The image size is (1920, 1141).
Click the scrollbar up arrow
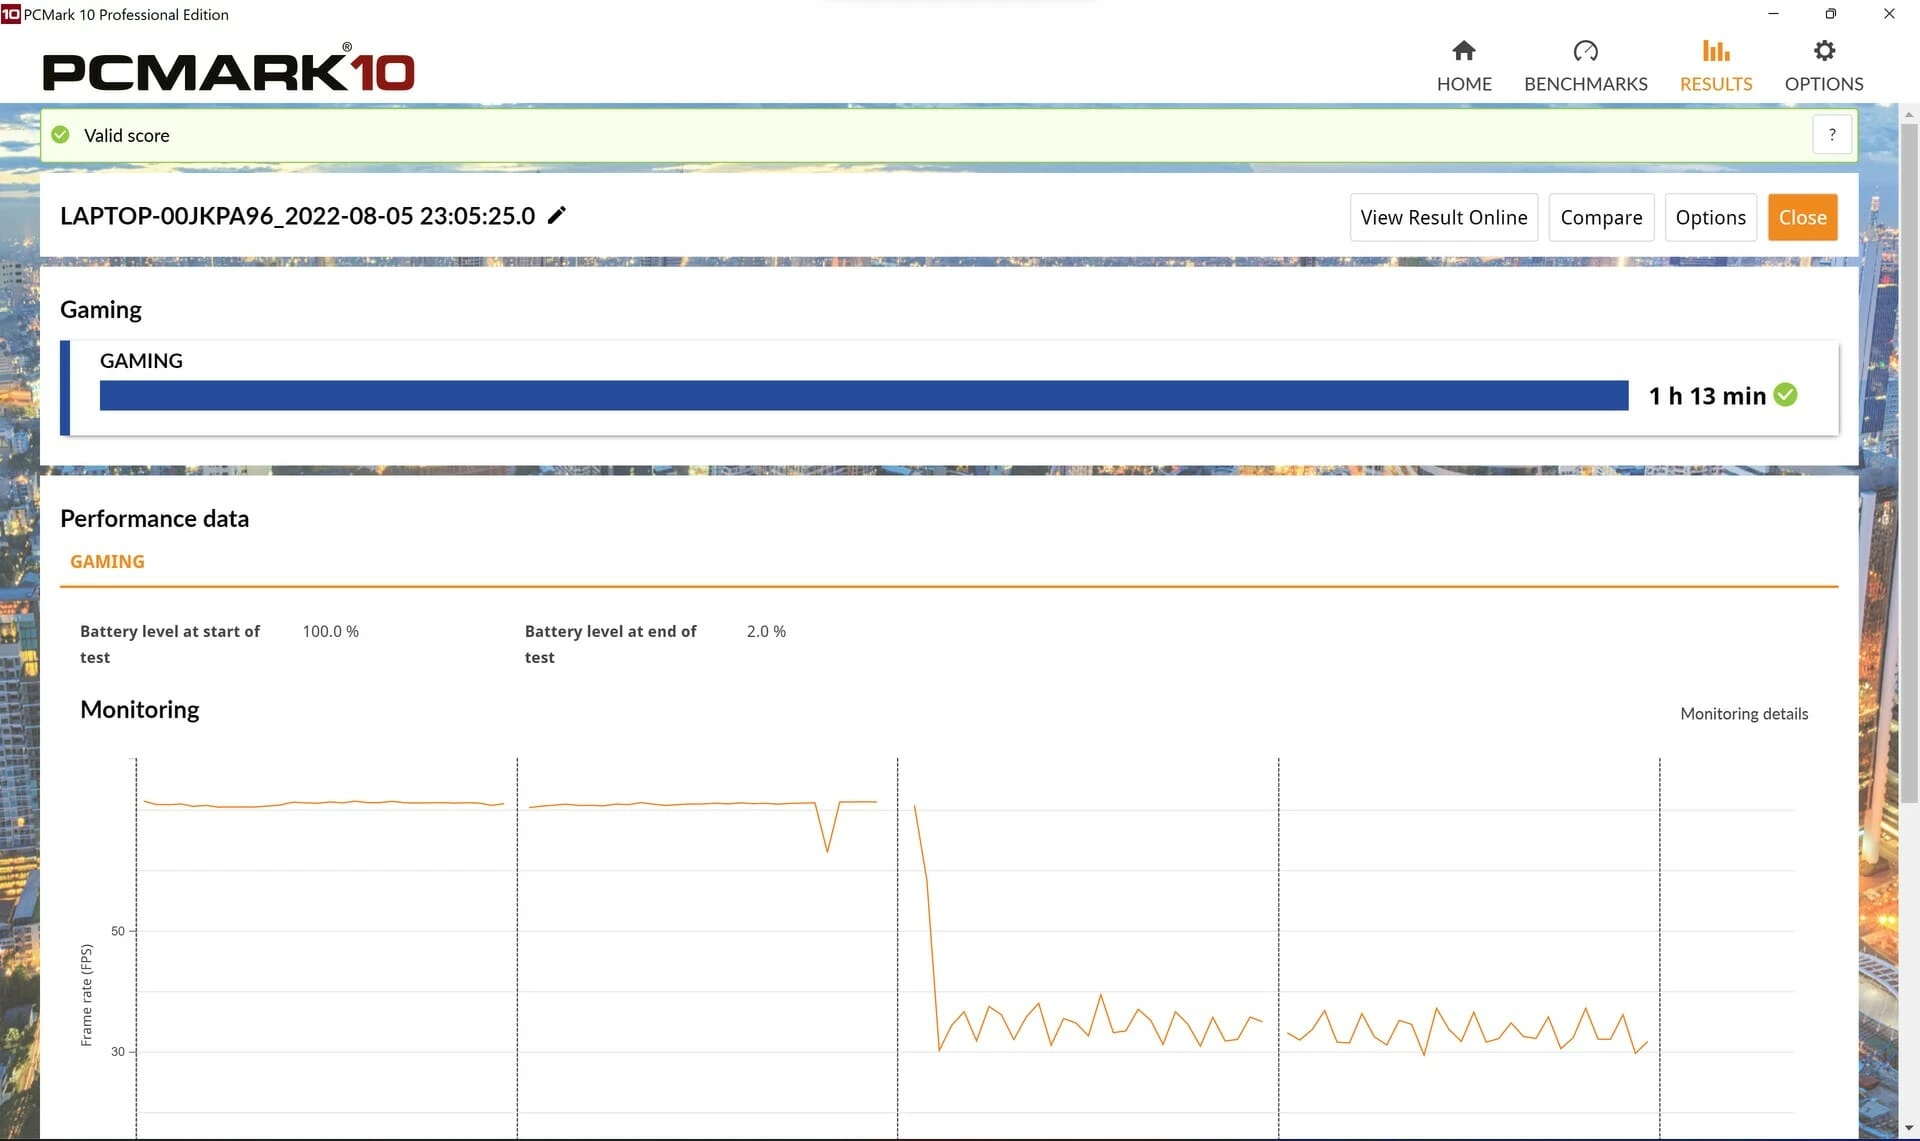point(1909,113)
